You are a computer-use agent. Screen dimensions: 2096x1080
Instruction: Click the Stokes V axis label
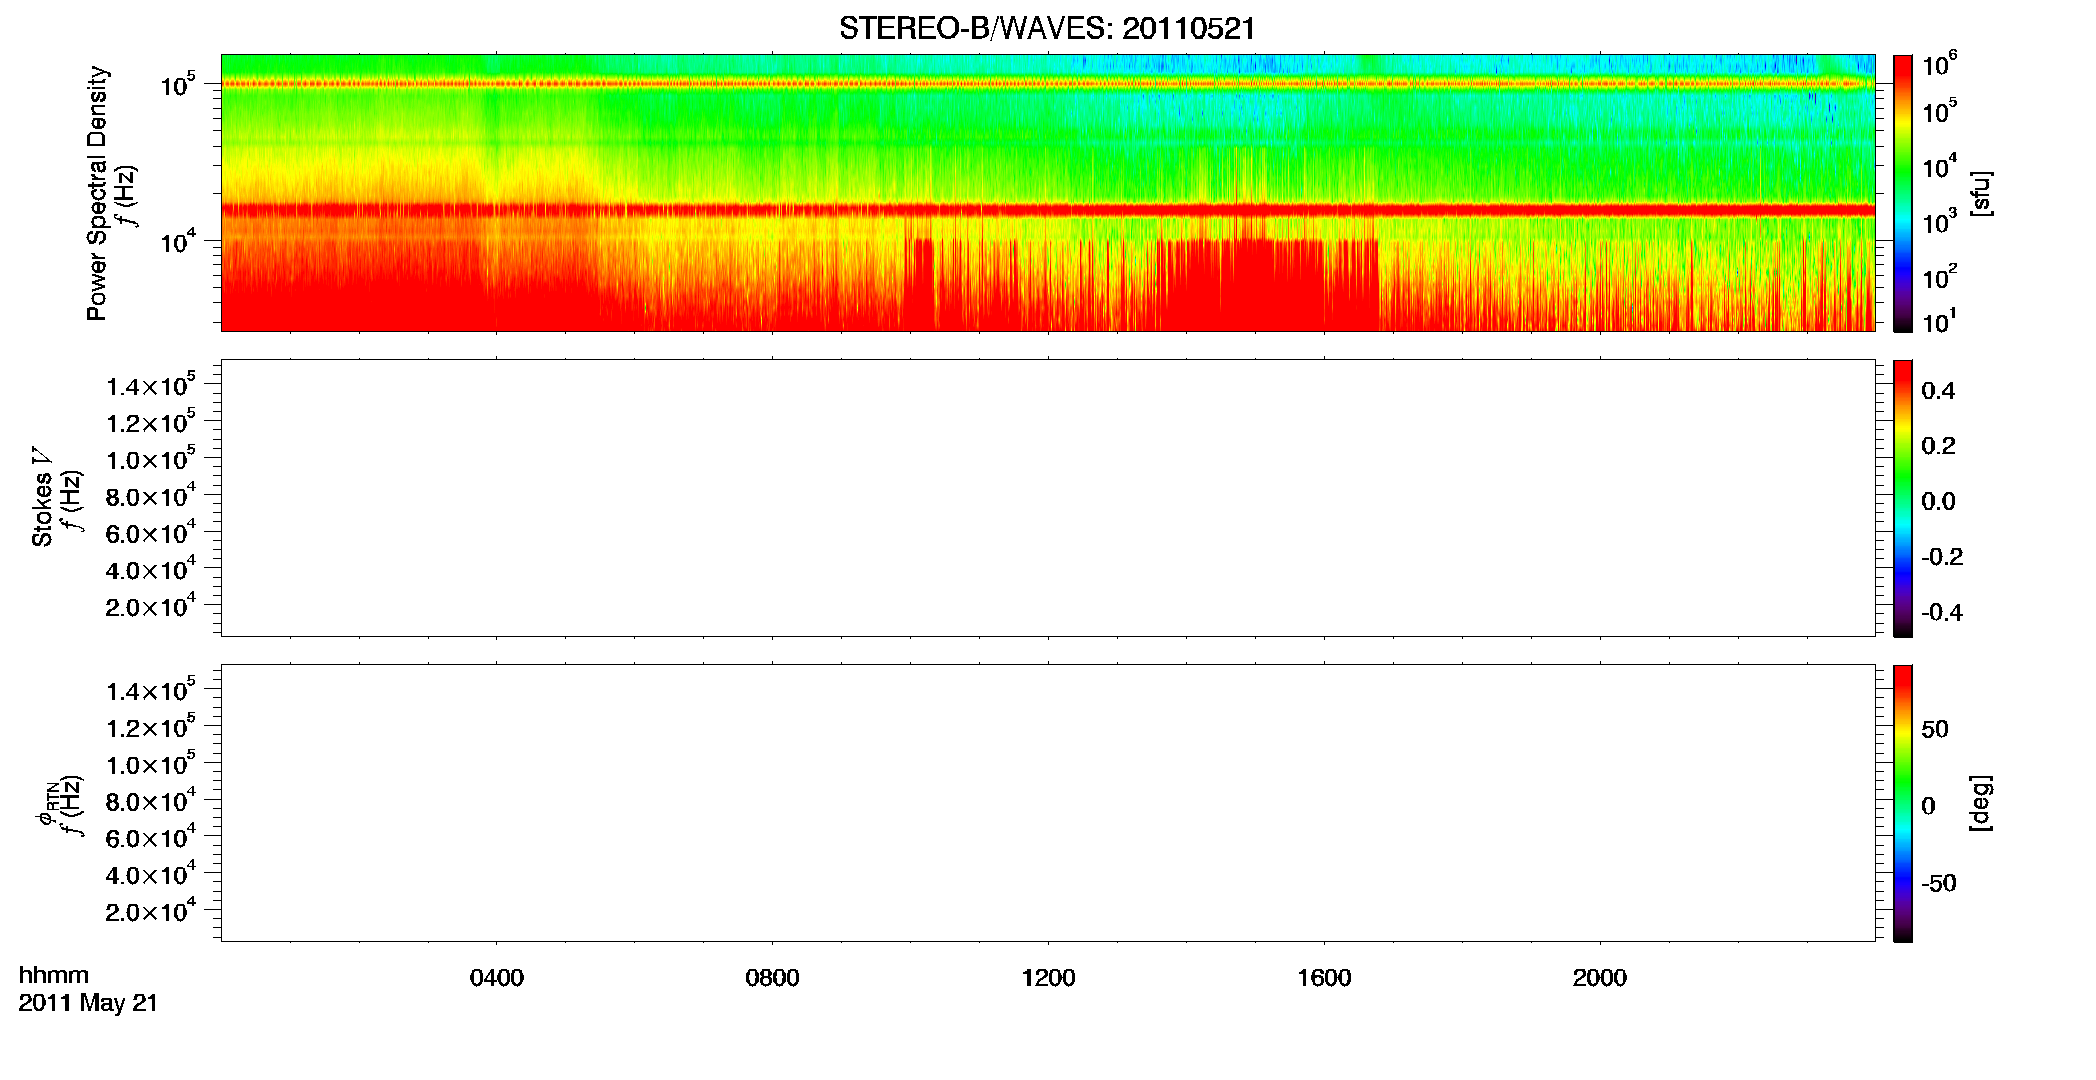tap(43, 497)
